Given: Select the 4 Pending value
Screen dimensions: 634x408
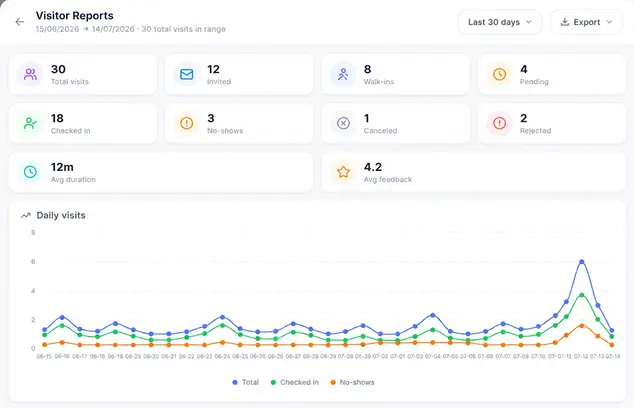Looking at the screenshot, I should [524, 69].
